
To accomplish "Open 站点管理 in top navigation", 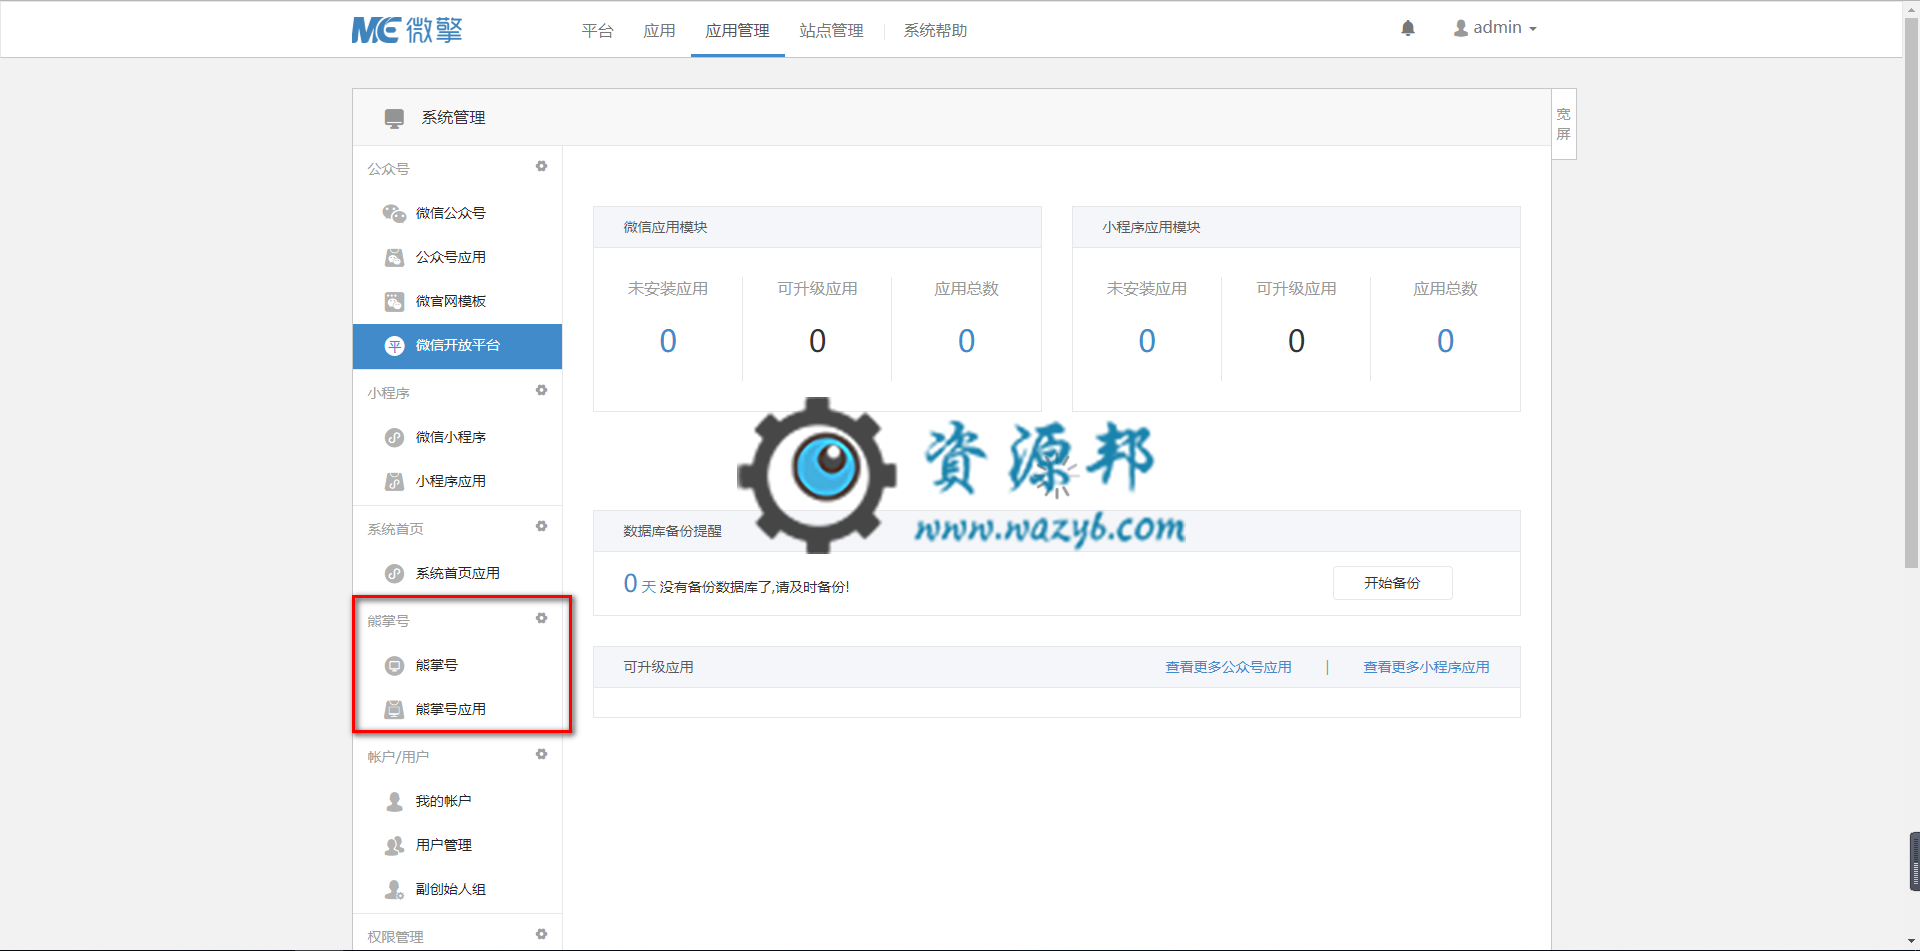I will pos(831,30).
